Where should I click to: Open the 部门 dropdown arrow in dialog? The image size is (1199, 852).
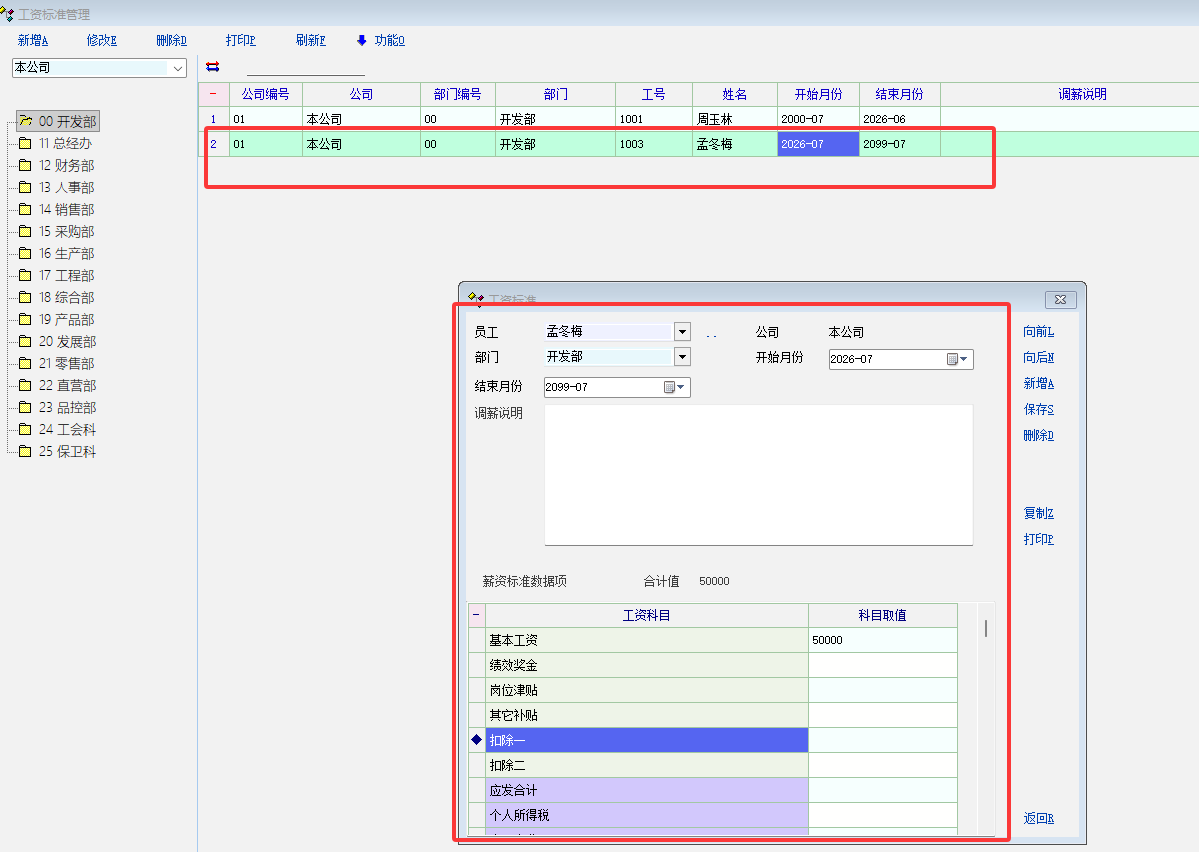point(682,357)
